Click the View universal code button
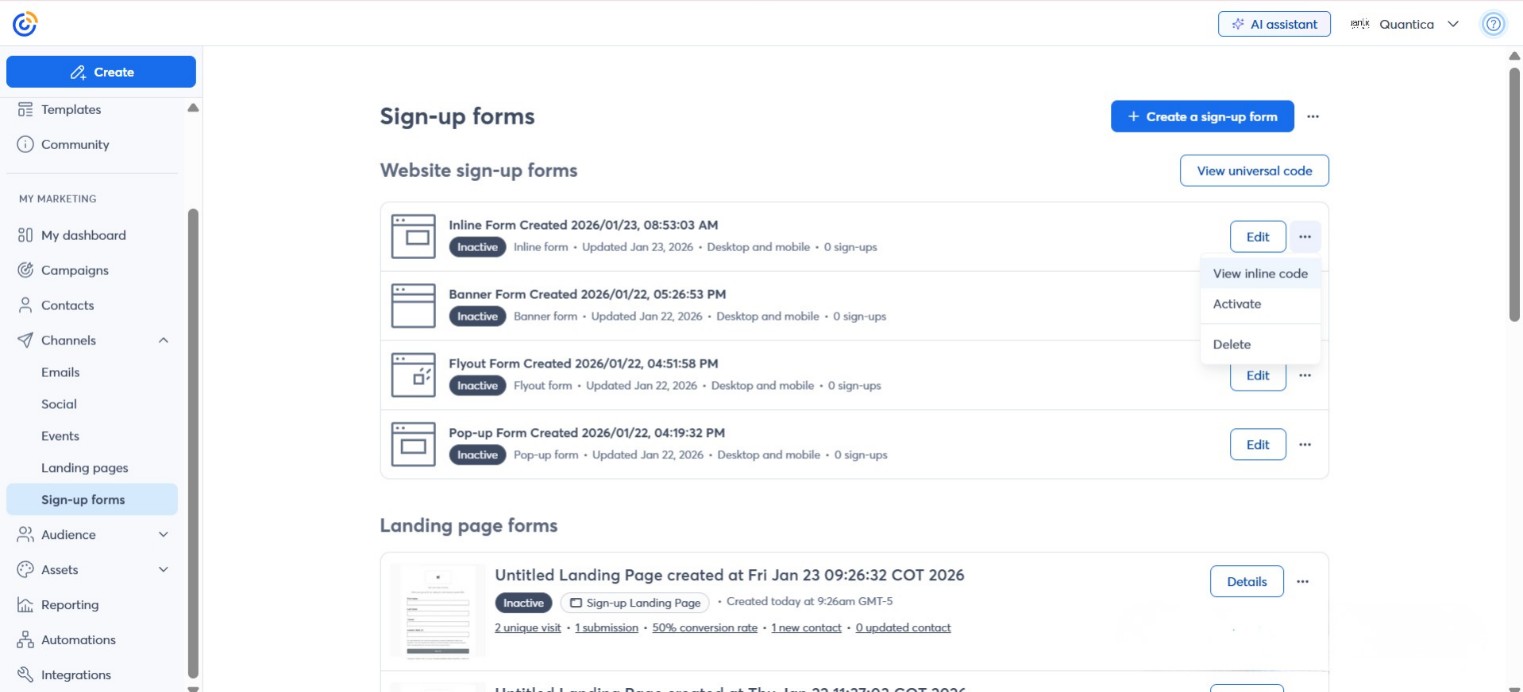The width and height of the screenshot is (1523, 692). (x=1254, y=171)
